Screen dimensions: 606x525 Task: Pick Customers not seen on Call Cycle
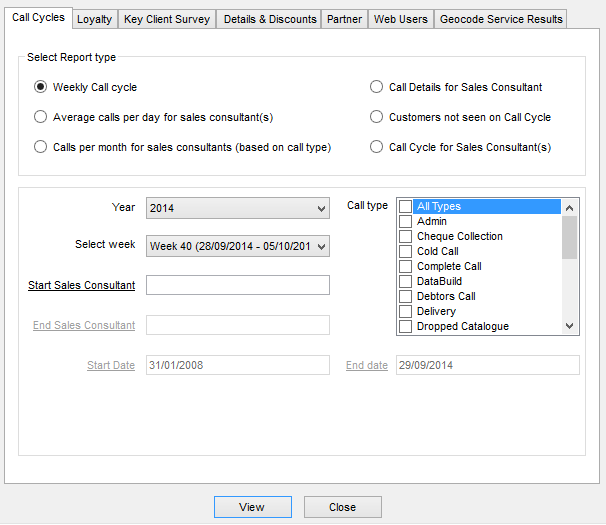377,117
